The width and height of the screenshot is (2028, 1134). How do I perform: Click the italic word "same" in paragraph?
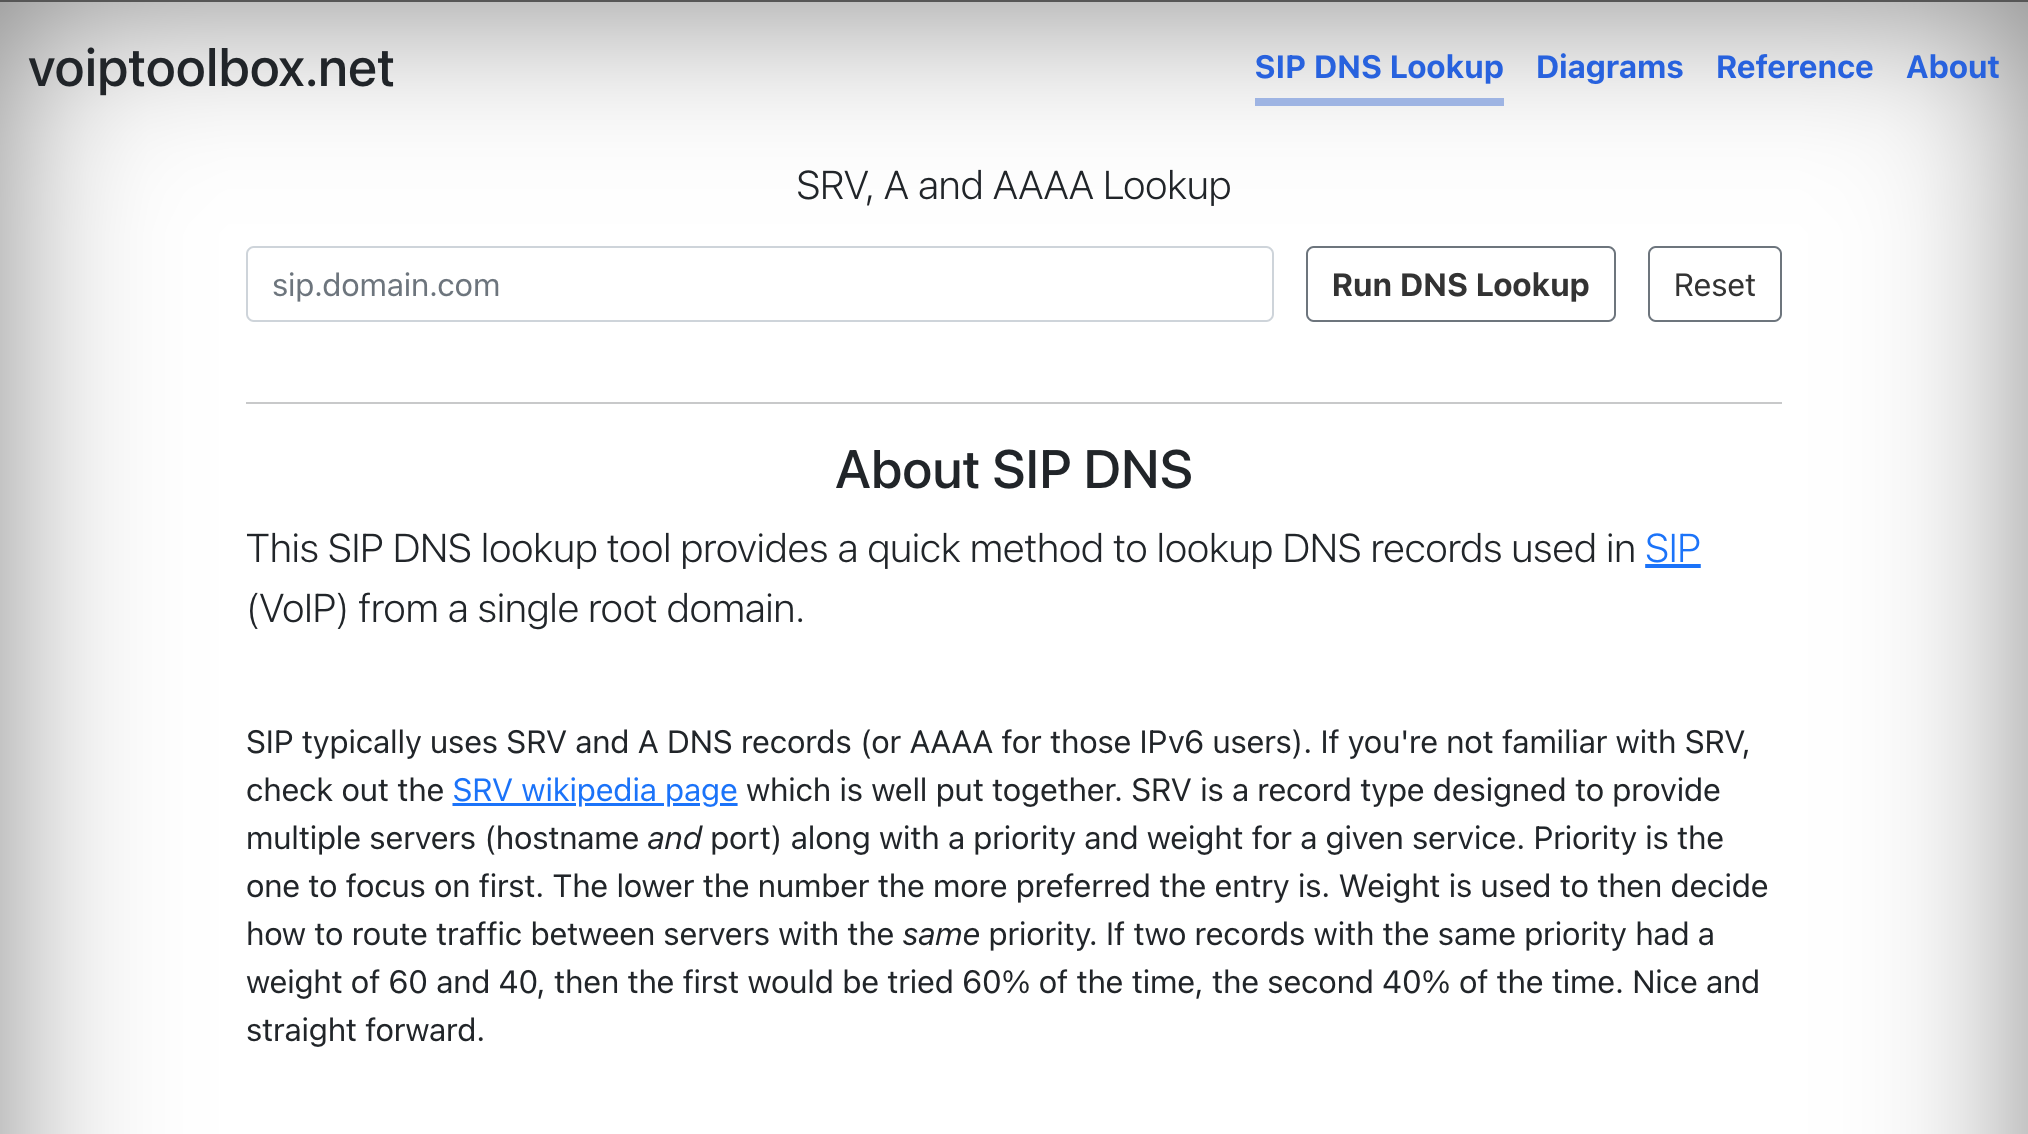[940, 935]
